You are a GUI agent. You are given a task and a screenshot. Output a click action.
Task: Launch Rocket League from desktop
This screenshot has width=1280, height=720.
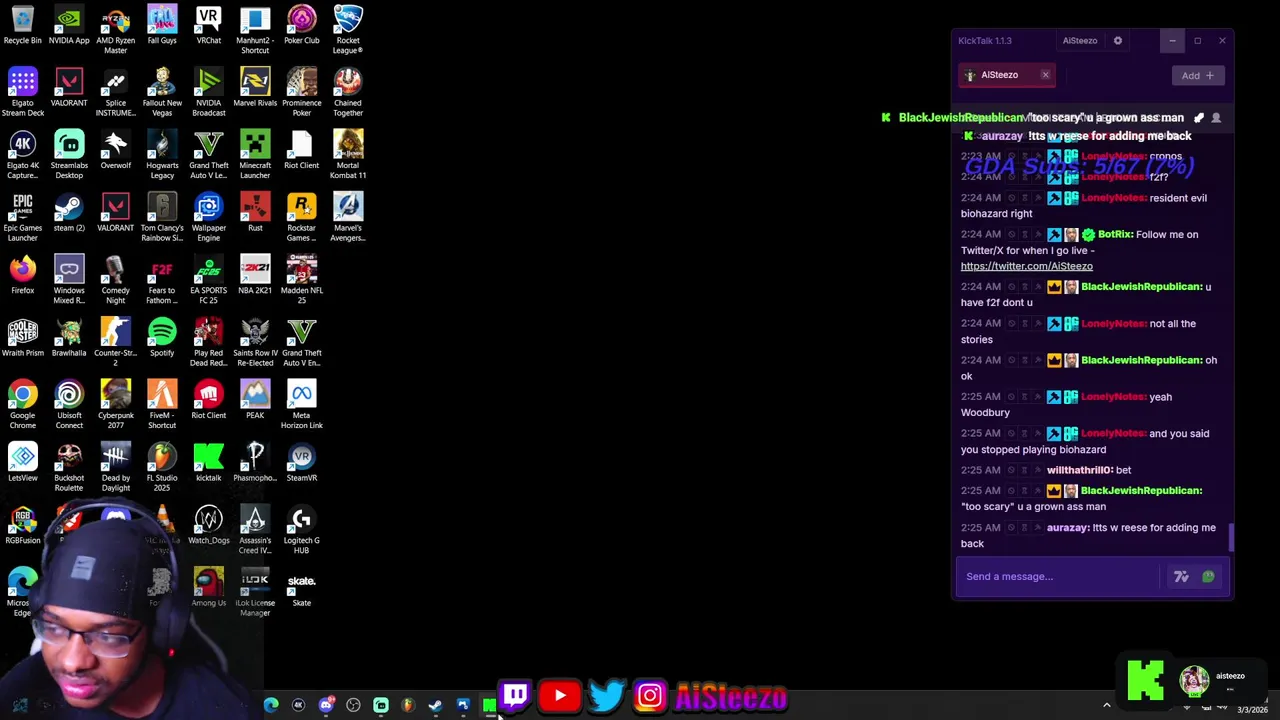click(348, 30)
